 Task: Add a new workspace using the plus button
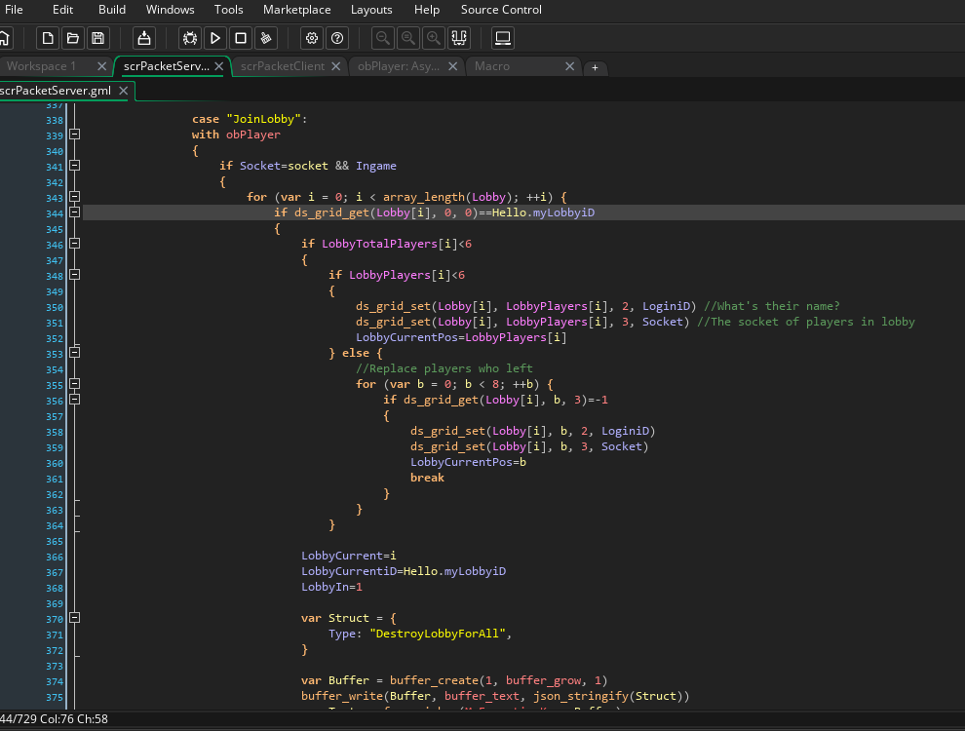click(x=595, y=67)
